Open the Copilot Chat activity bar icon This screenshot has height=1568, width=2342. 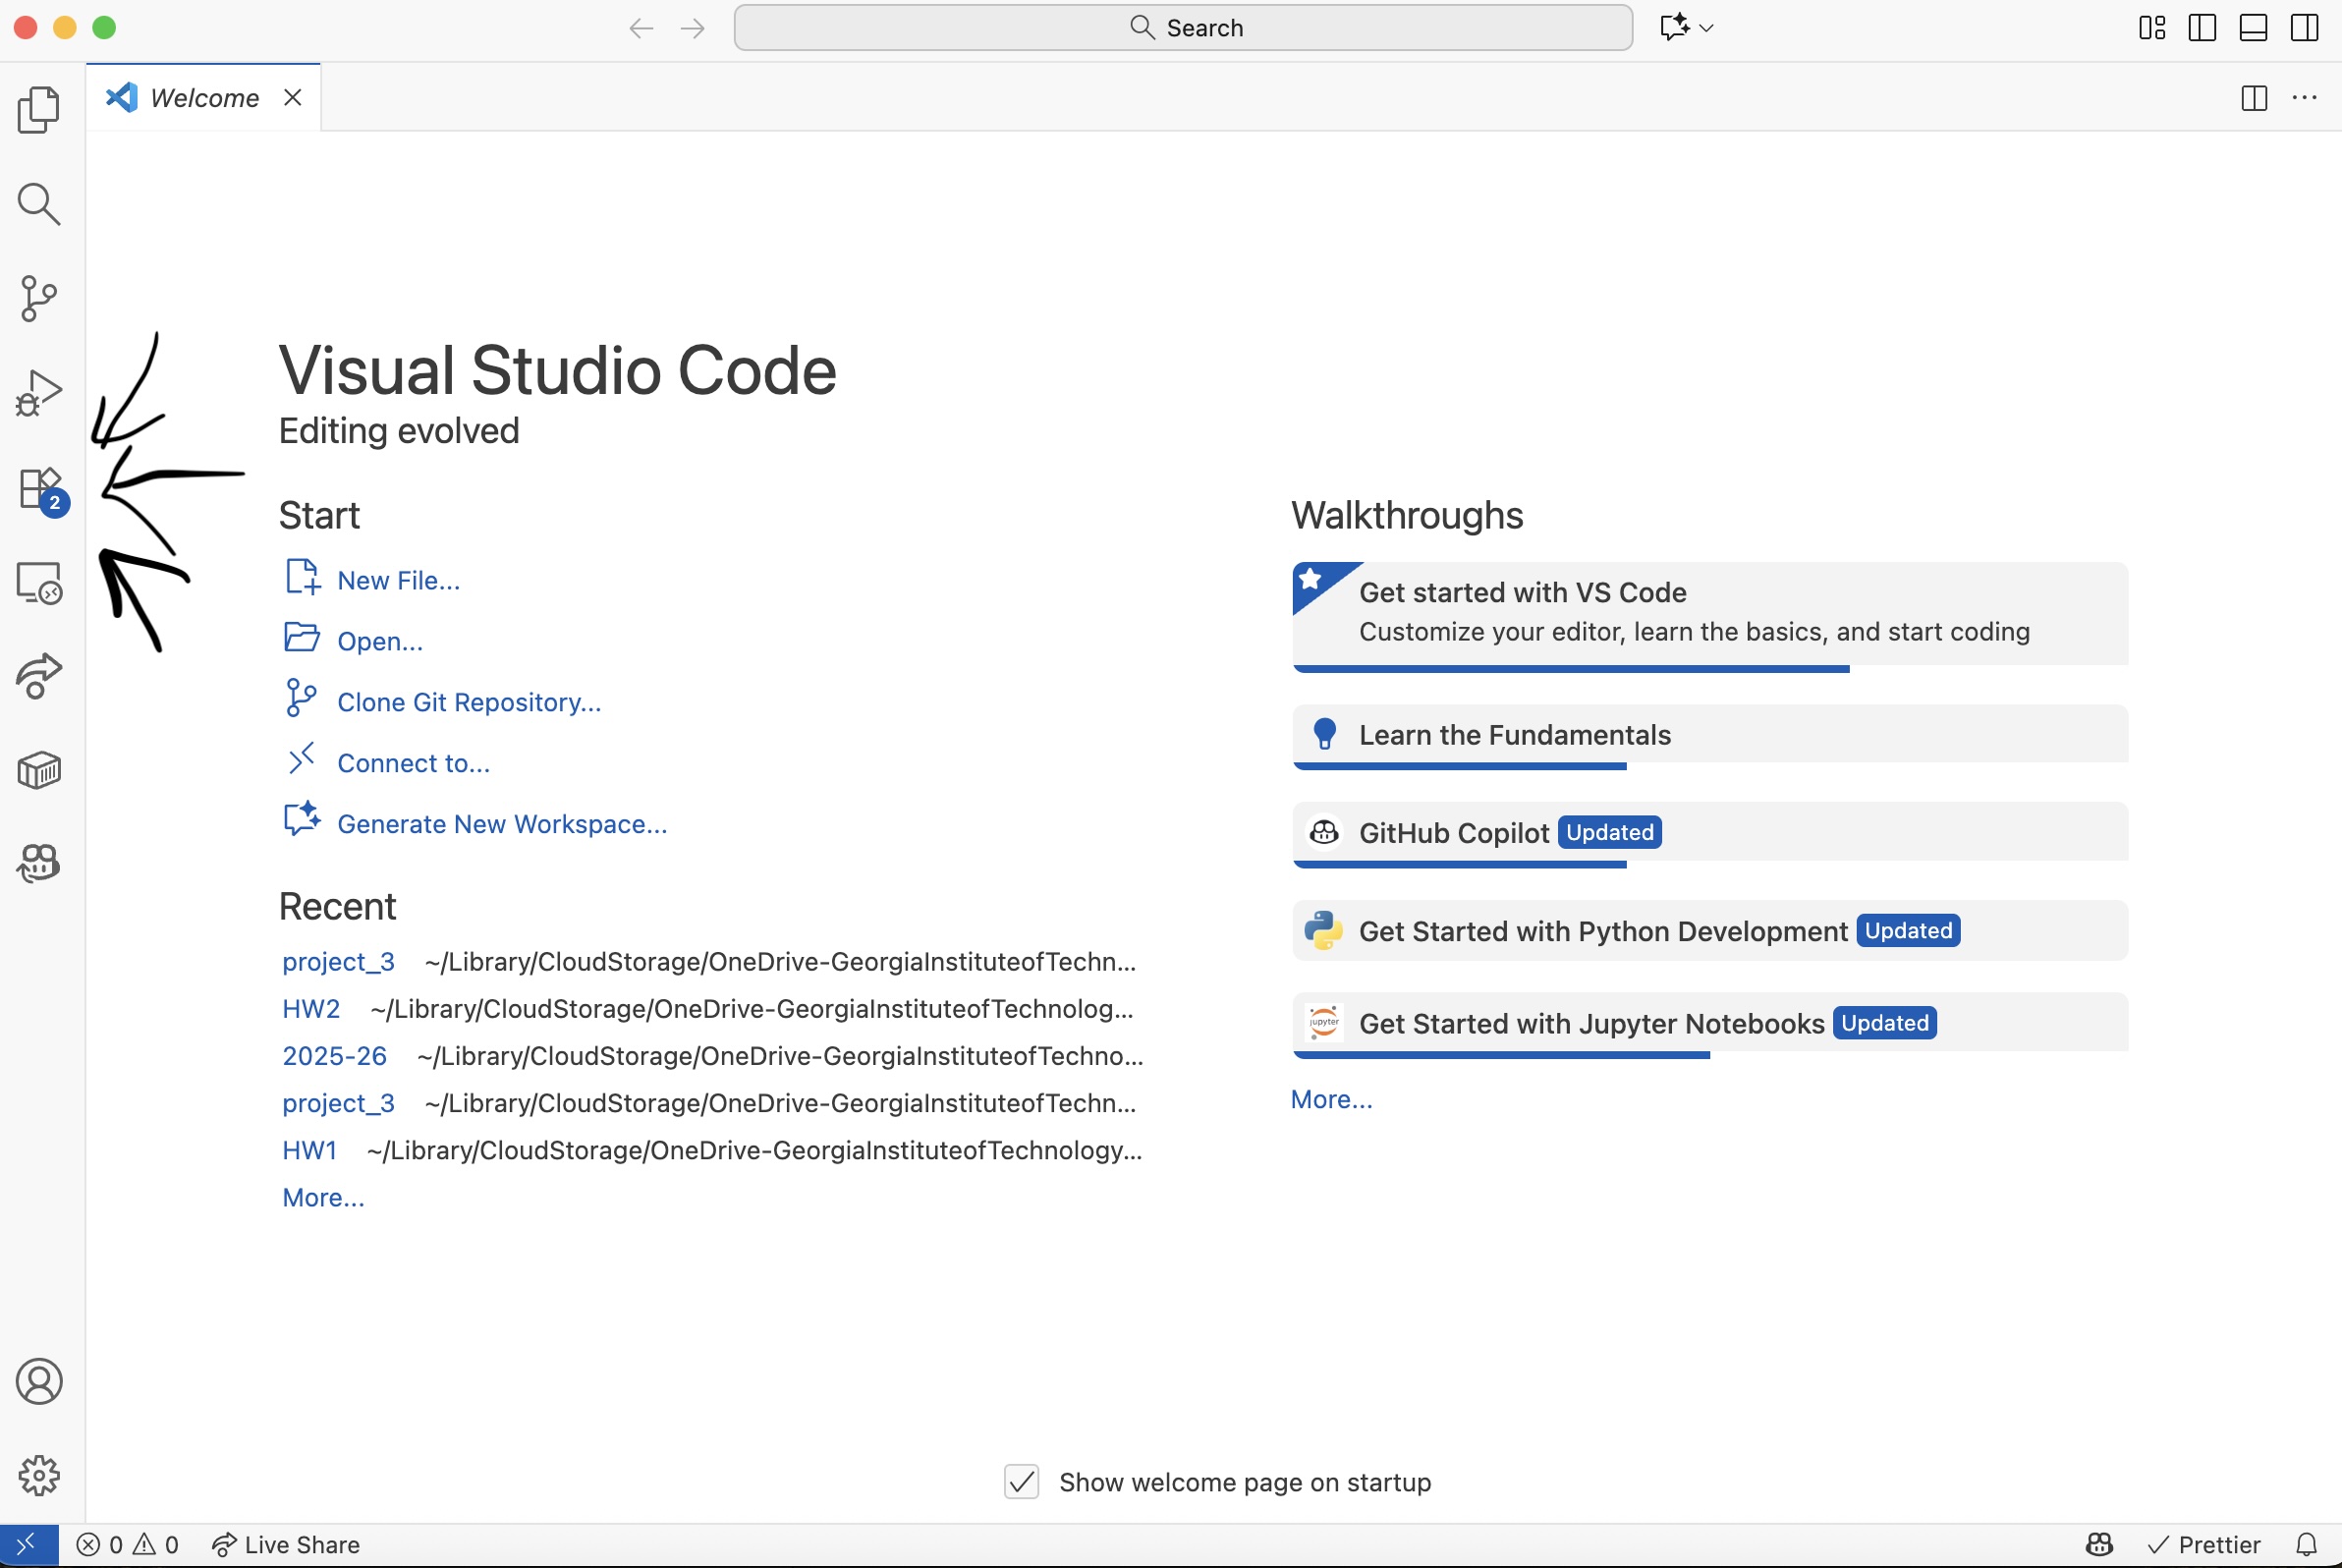(x=39, y=863)
